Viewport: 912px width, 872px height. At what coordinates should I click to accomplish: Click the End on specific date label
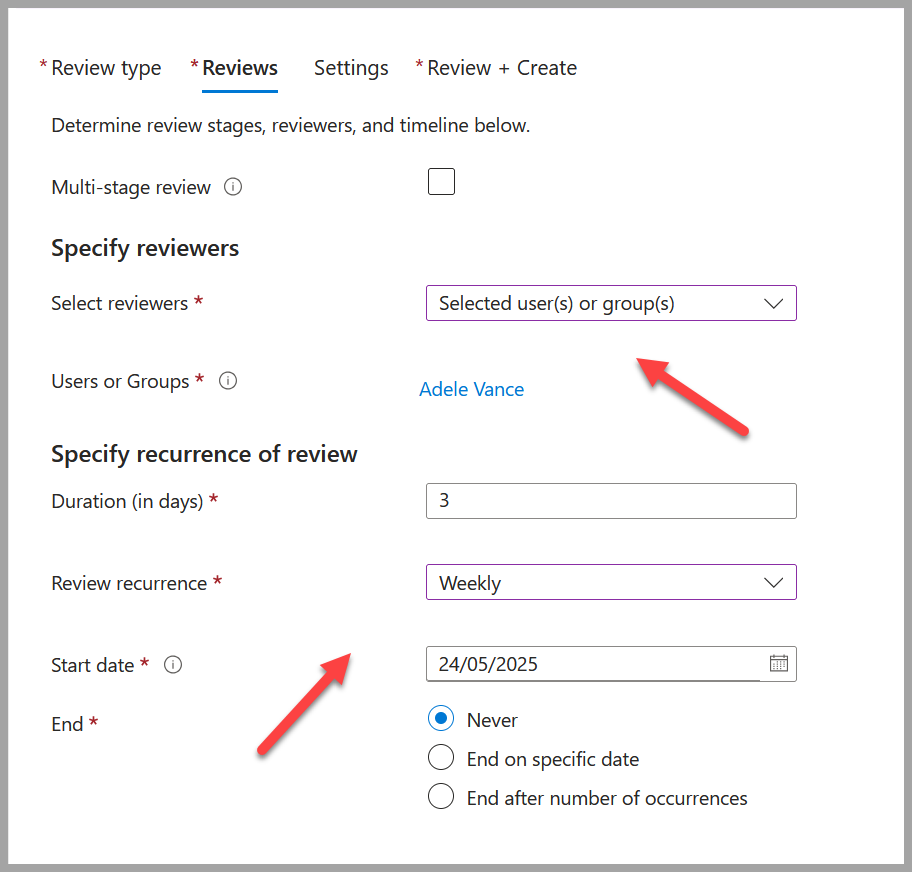click(553, 759)
